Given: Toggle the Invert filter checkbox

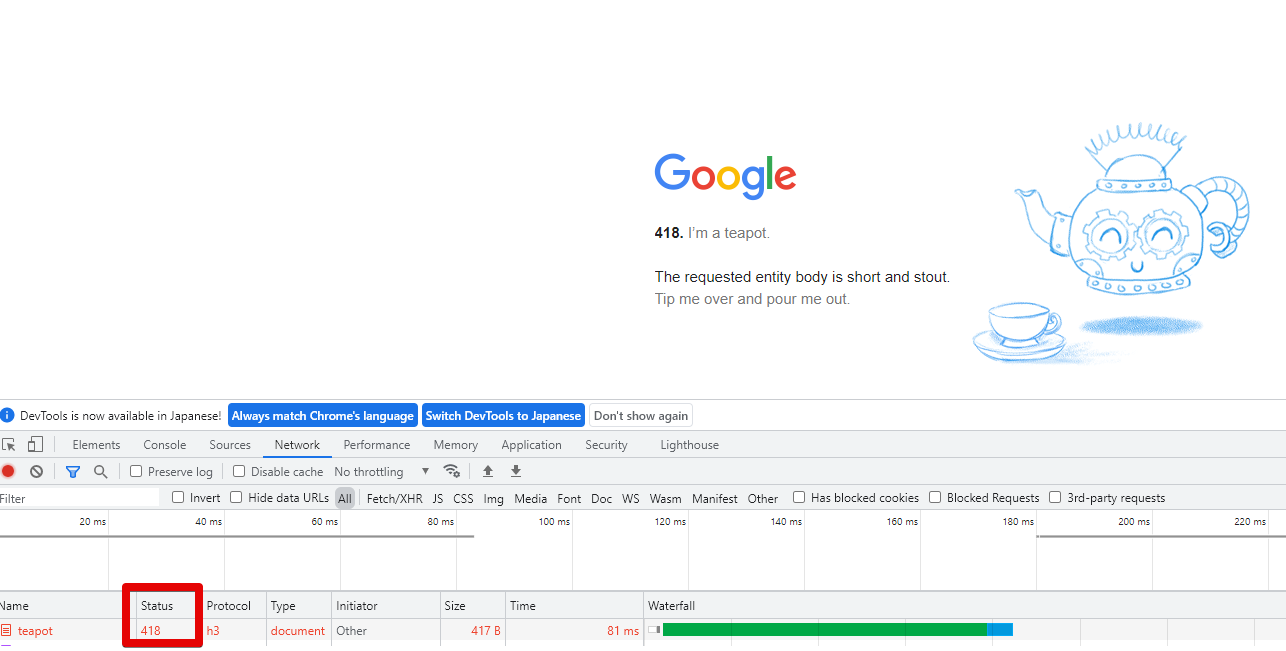Looking at the screenshot, I should coord(176,497).
